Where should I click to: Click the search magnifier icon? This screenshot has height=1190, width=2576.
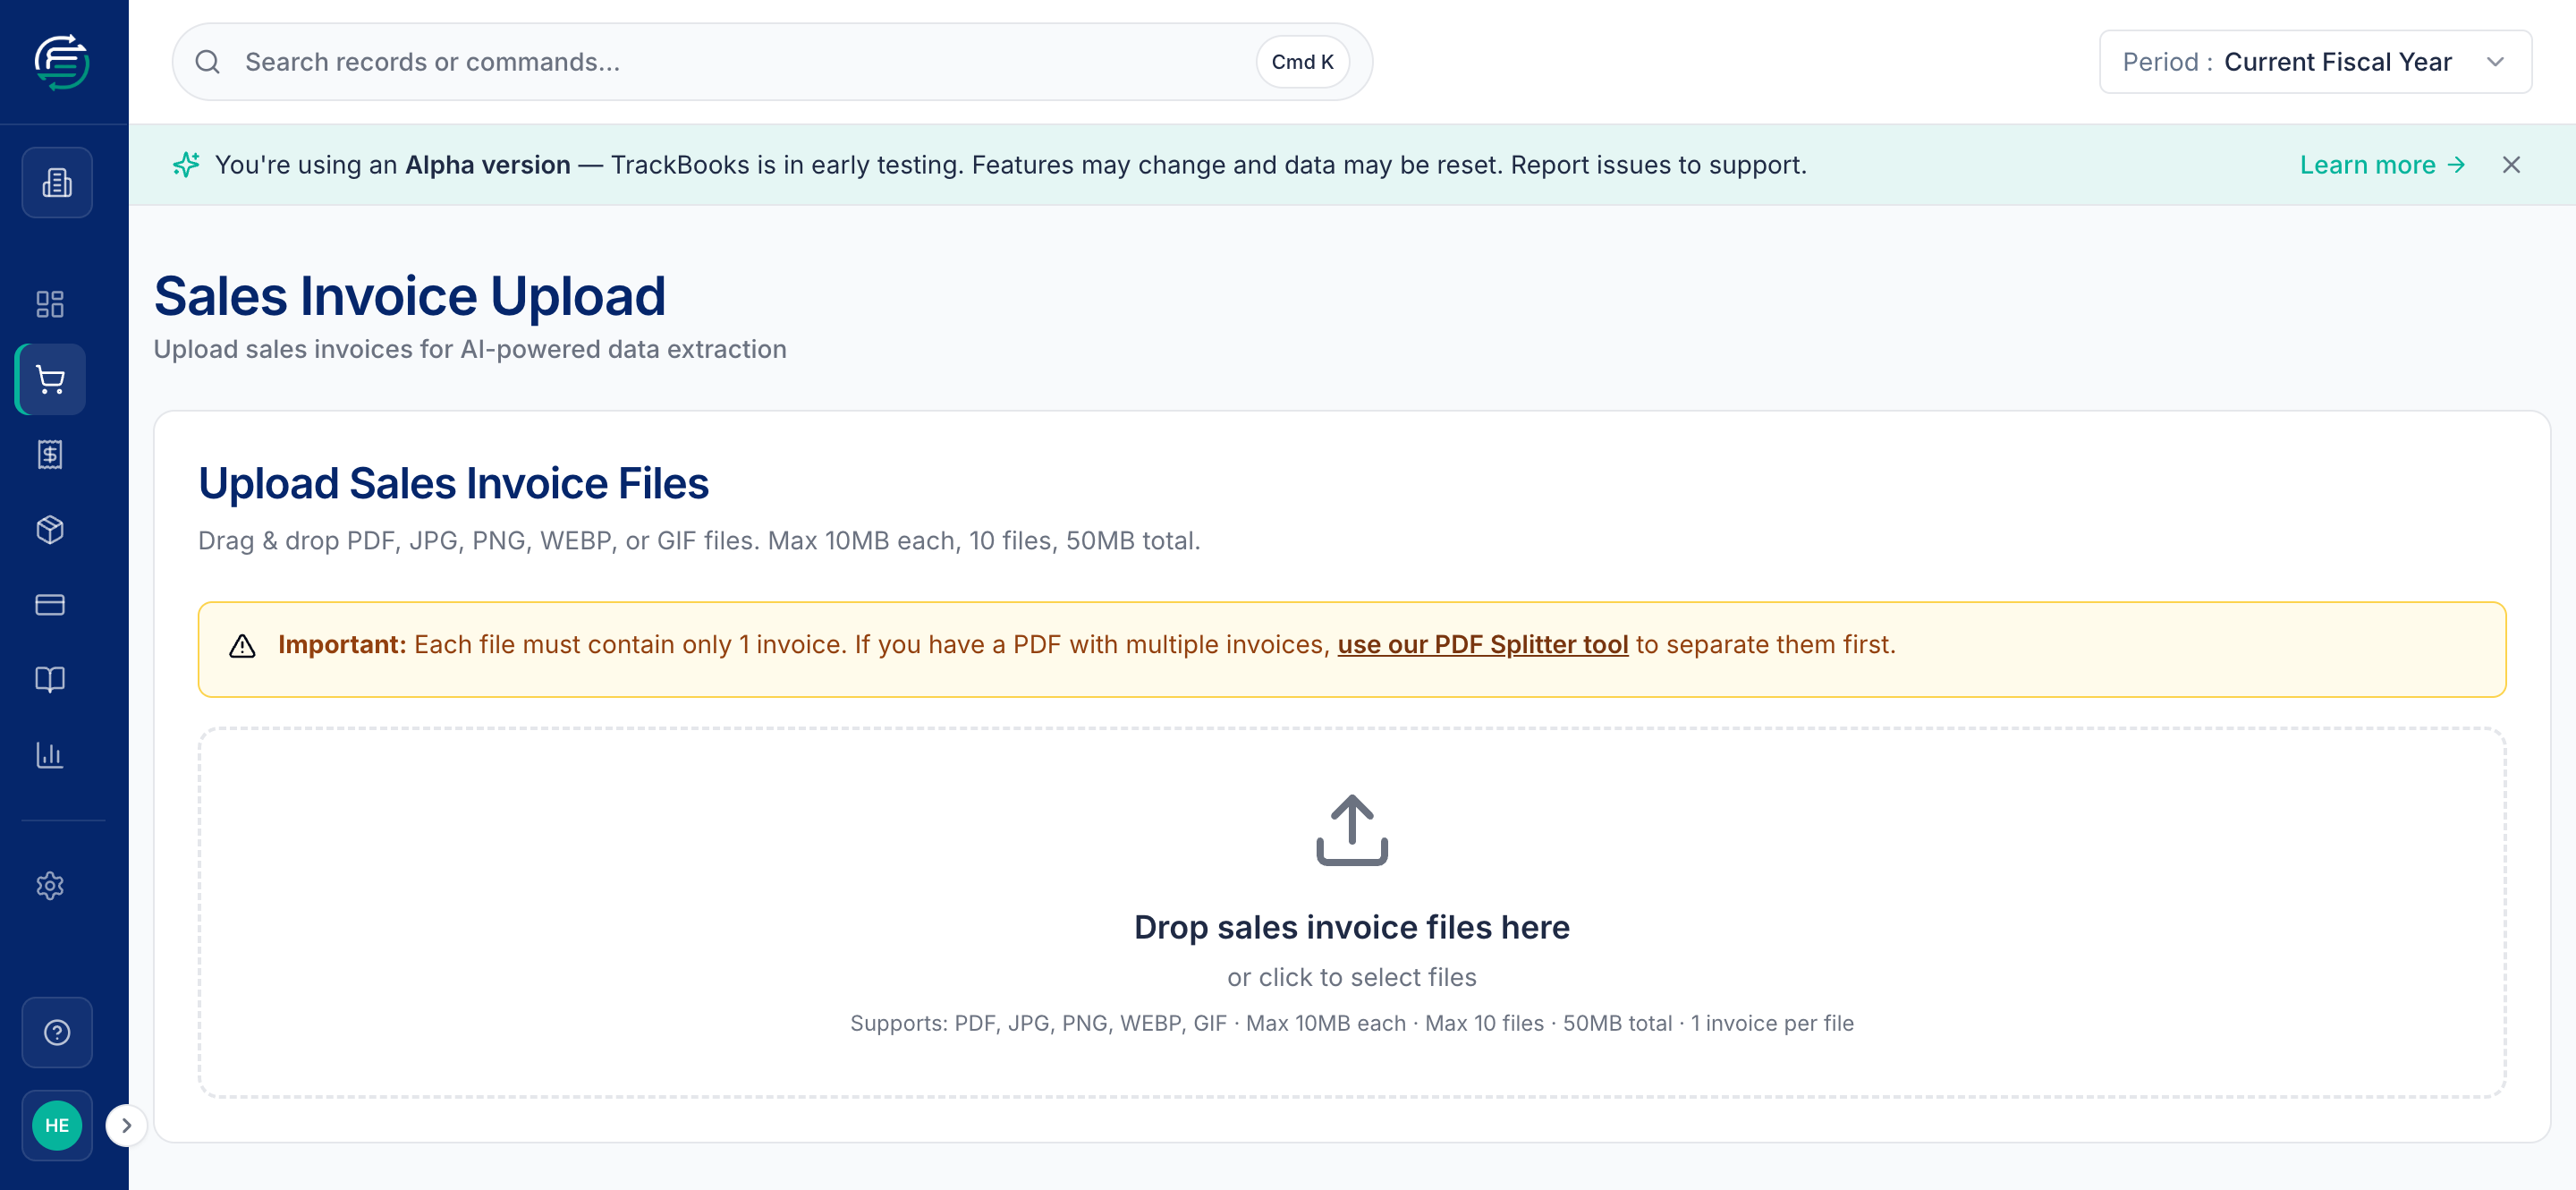point(208,62)
